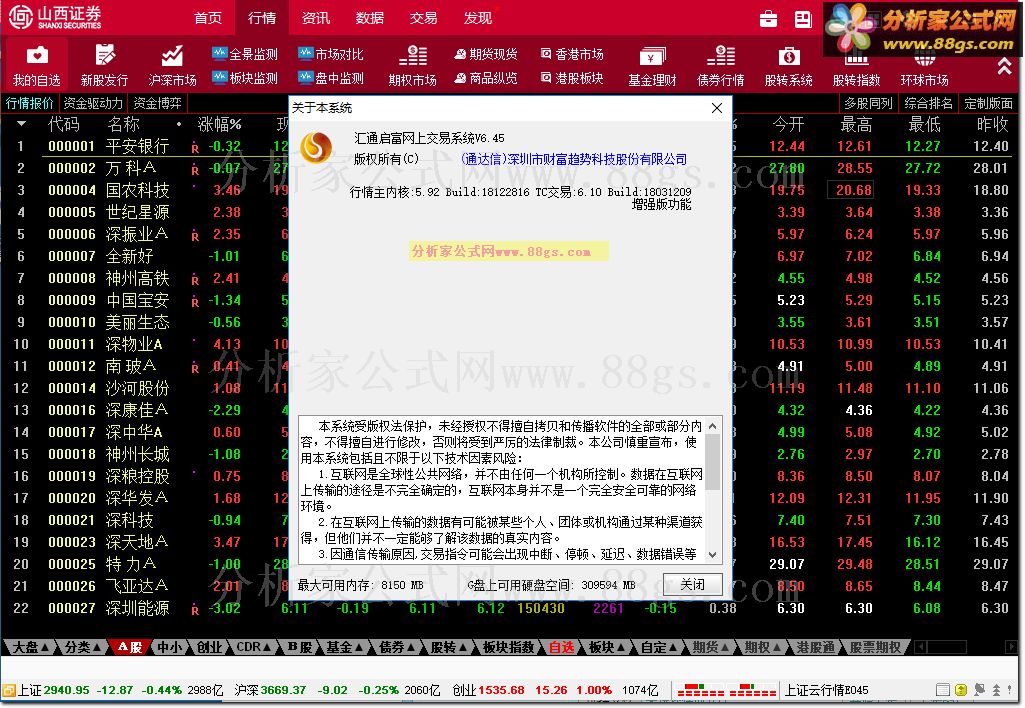
Task: Sort by 涨幅% column header
Action: [x=219, y=124]
